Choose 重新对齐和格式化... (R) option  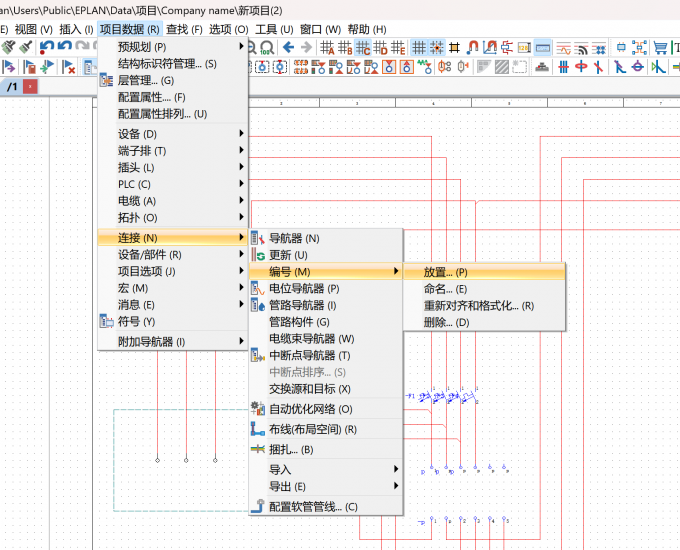pyautogui.click(x=484, y=306)
